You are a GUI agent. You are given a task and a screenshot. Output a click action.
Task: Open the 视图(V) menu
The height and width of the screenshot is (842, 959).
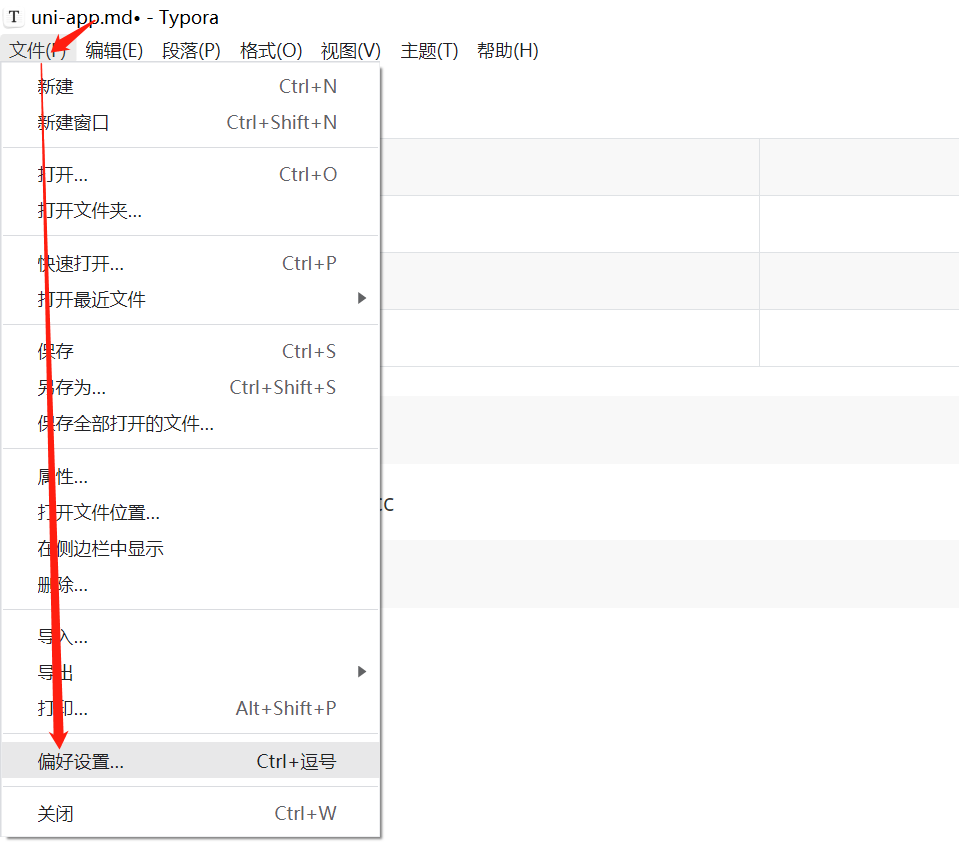coord(350,50)
